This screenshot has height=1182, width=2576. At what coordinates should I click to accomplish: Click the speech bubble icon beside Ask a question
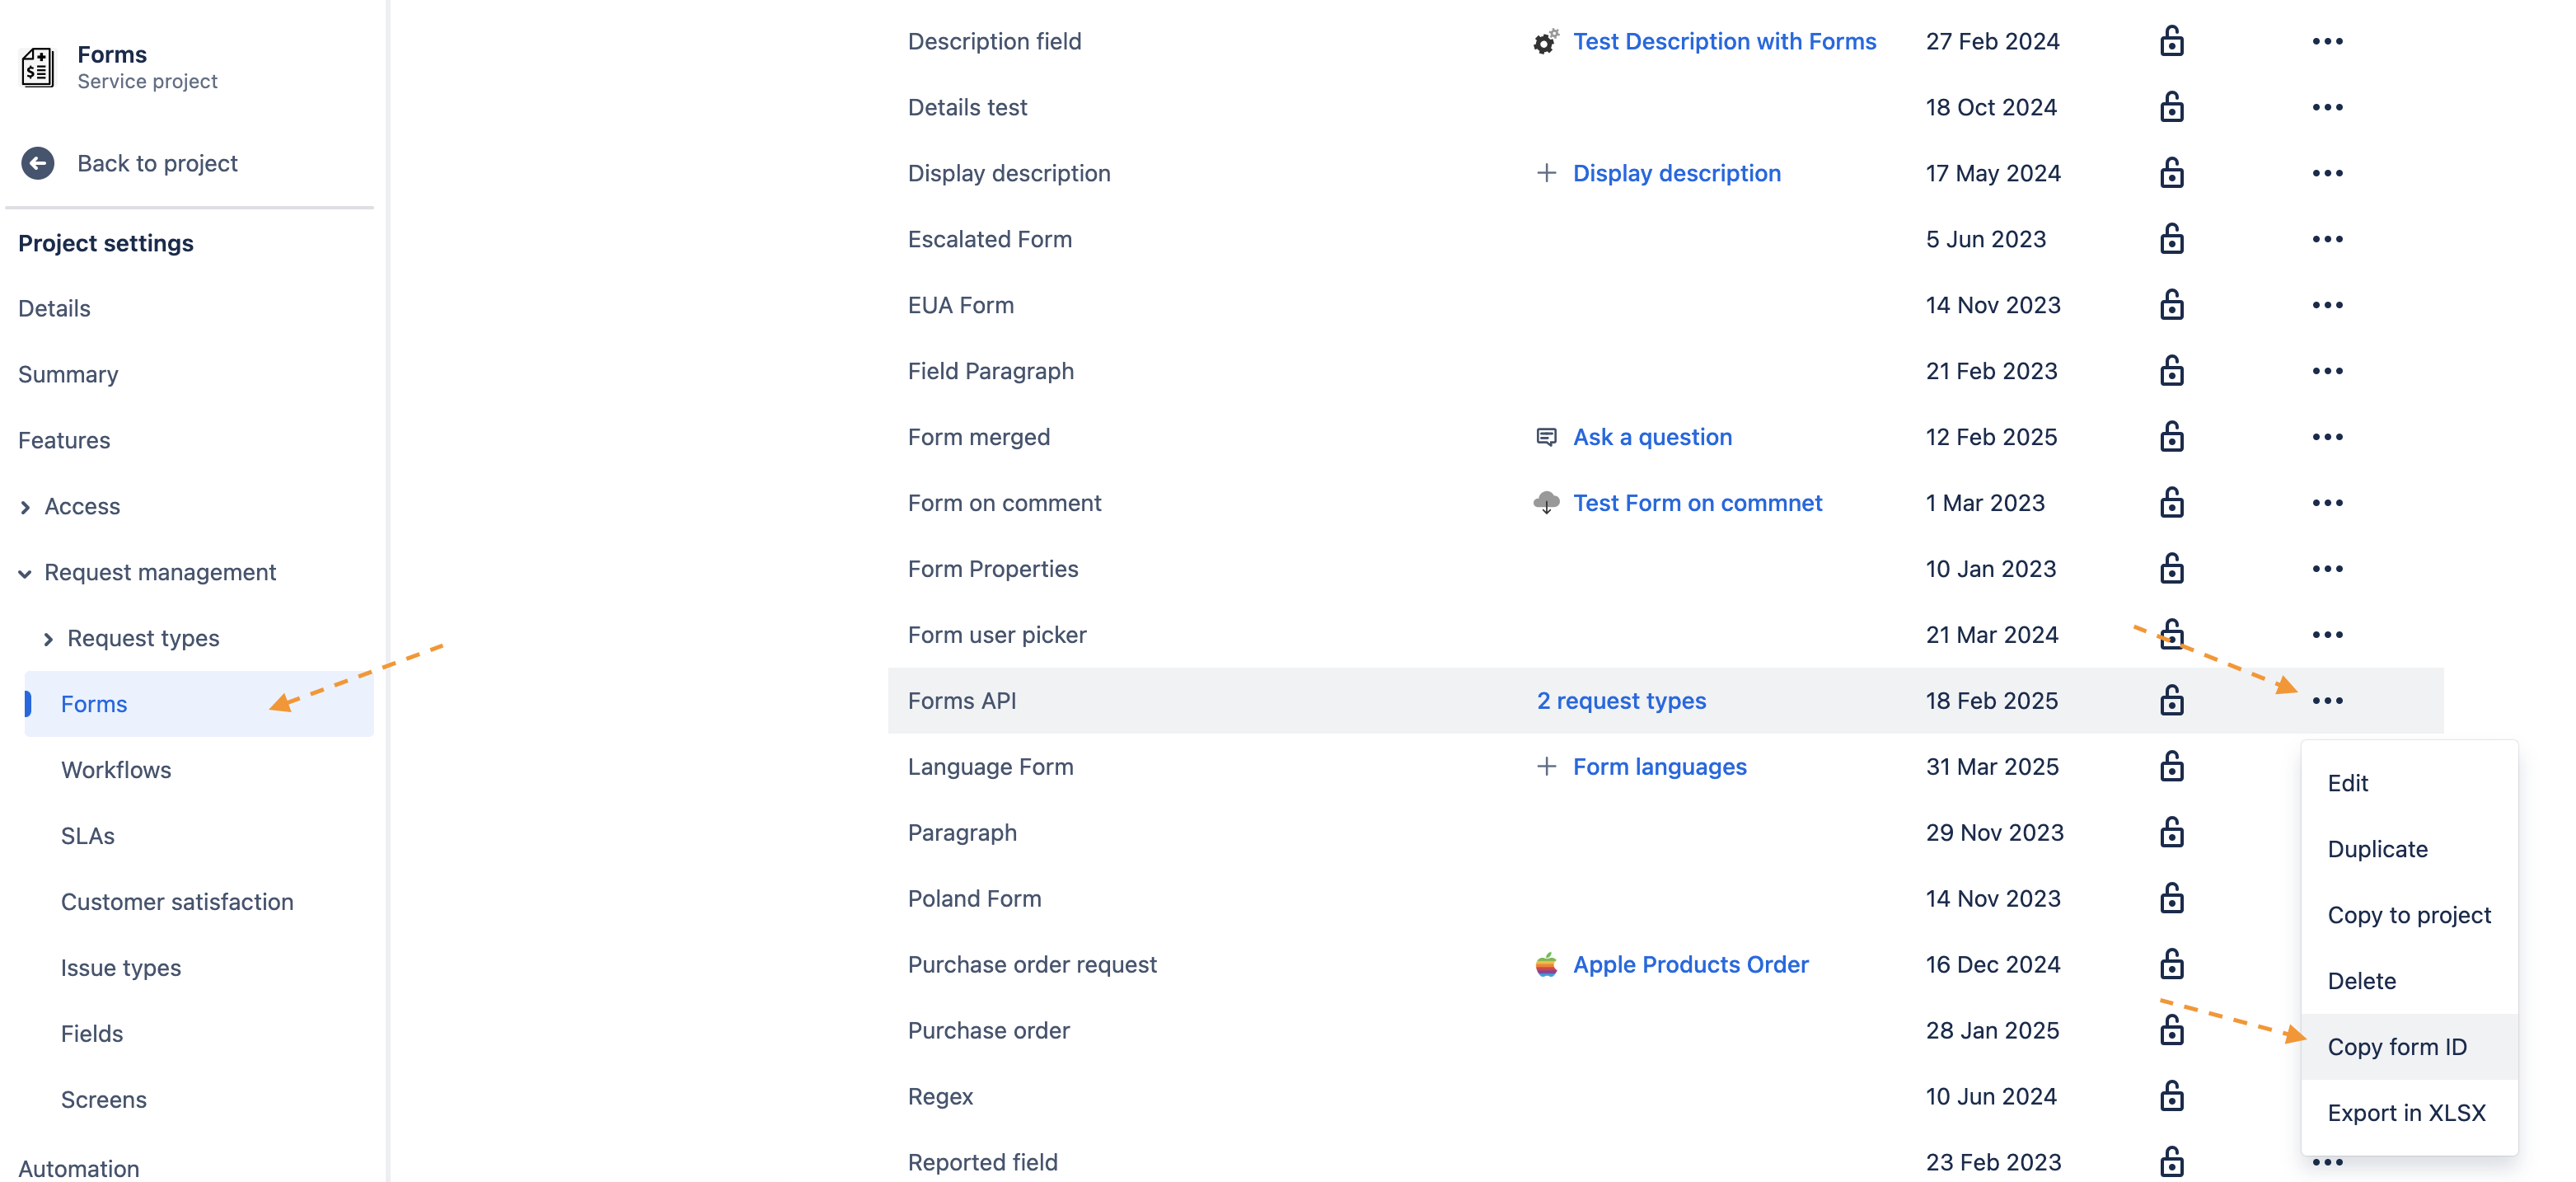(1545, 437)
